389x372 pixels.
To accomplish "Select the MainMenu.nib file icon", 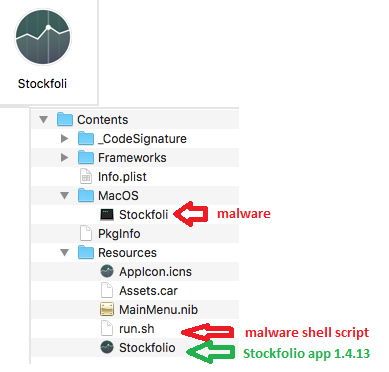I will [107, 310].
